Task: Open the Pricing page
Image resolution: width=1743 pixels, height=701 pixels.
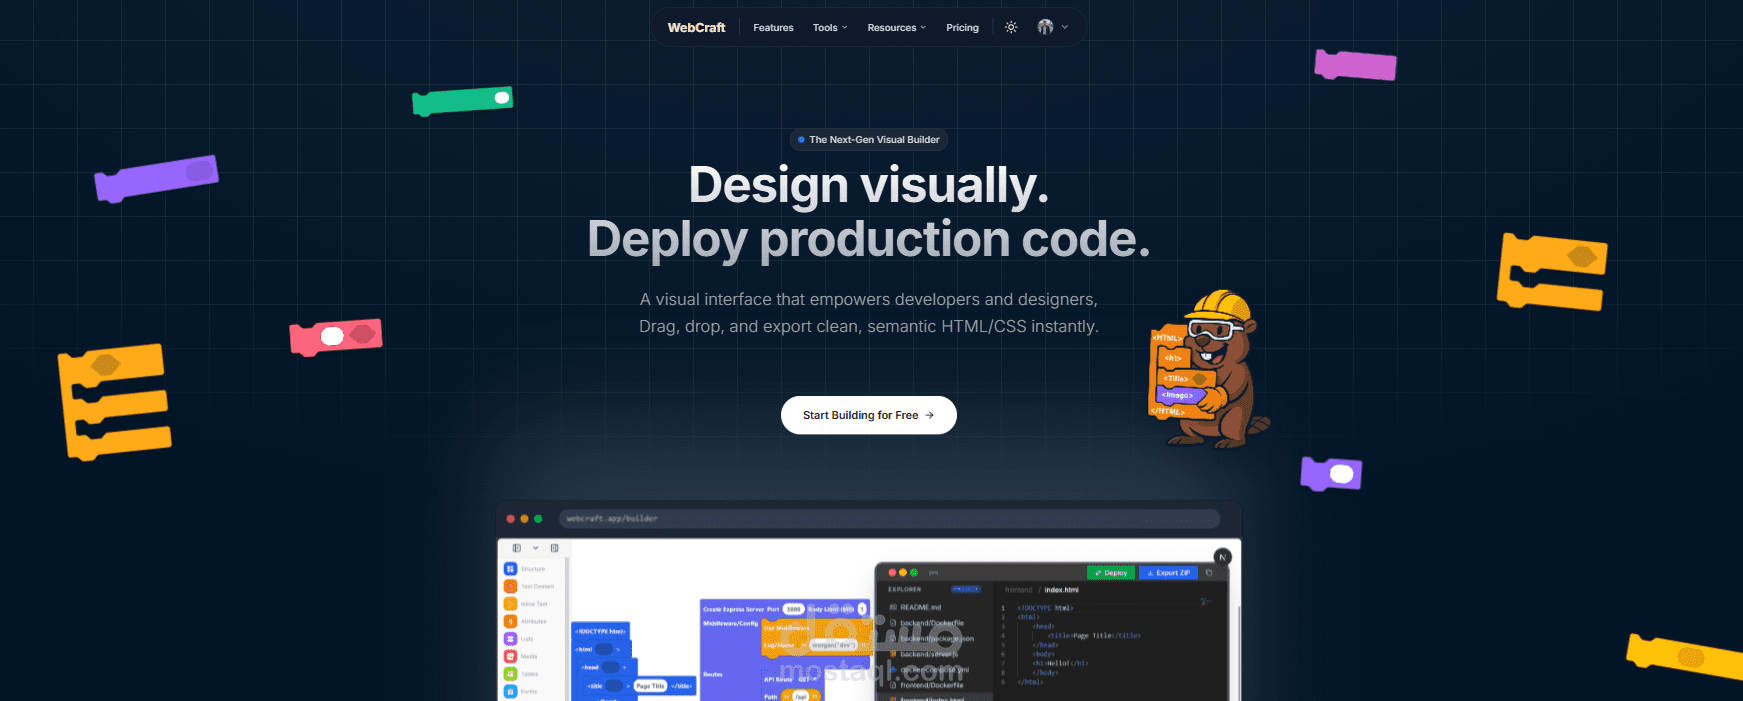Action: point(962,28)
